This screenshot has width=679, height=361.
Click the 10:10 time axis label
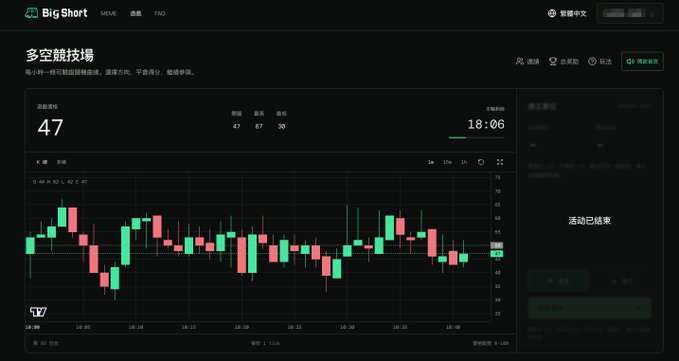pos(136,327)
